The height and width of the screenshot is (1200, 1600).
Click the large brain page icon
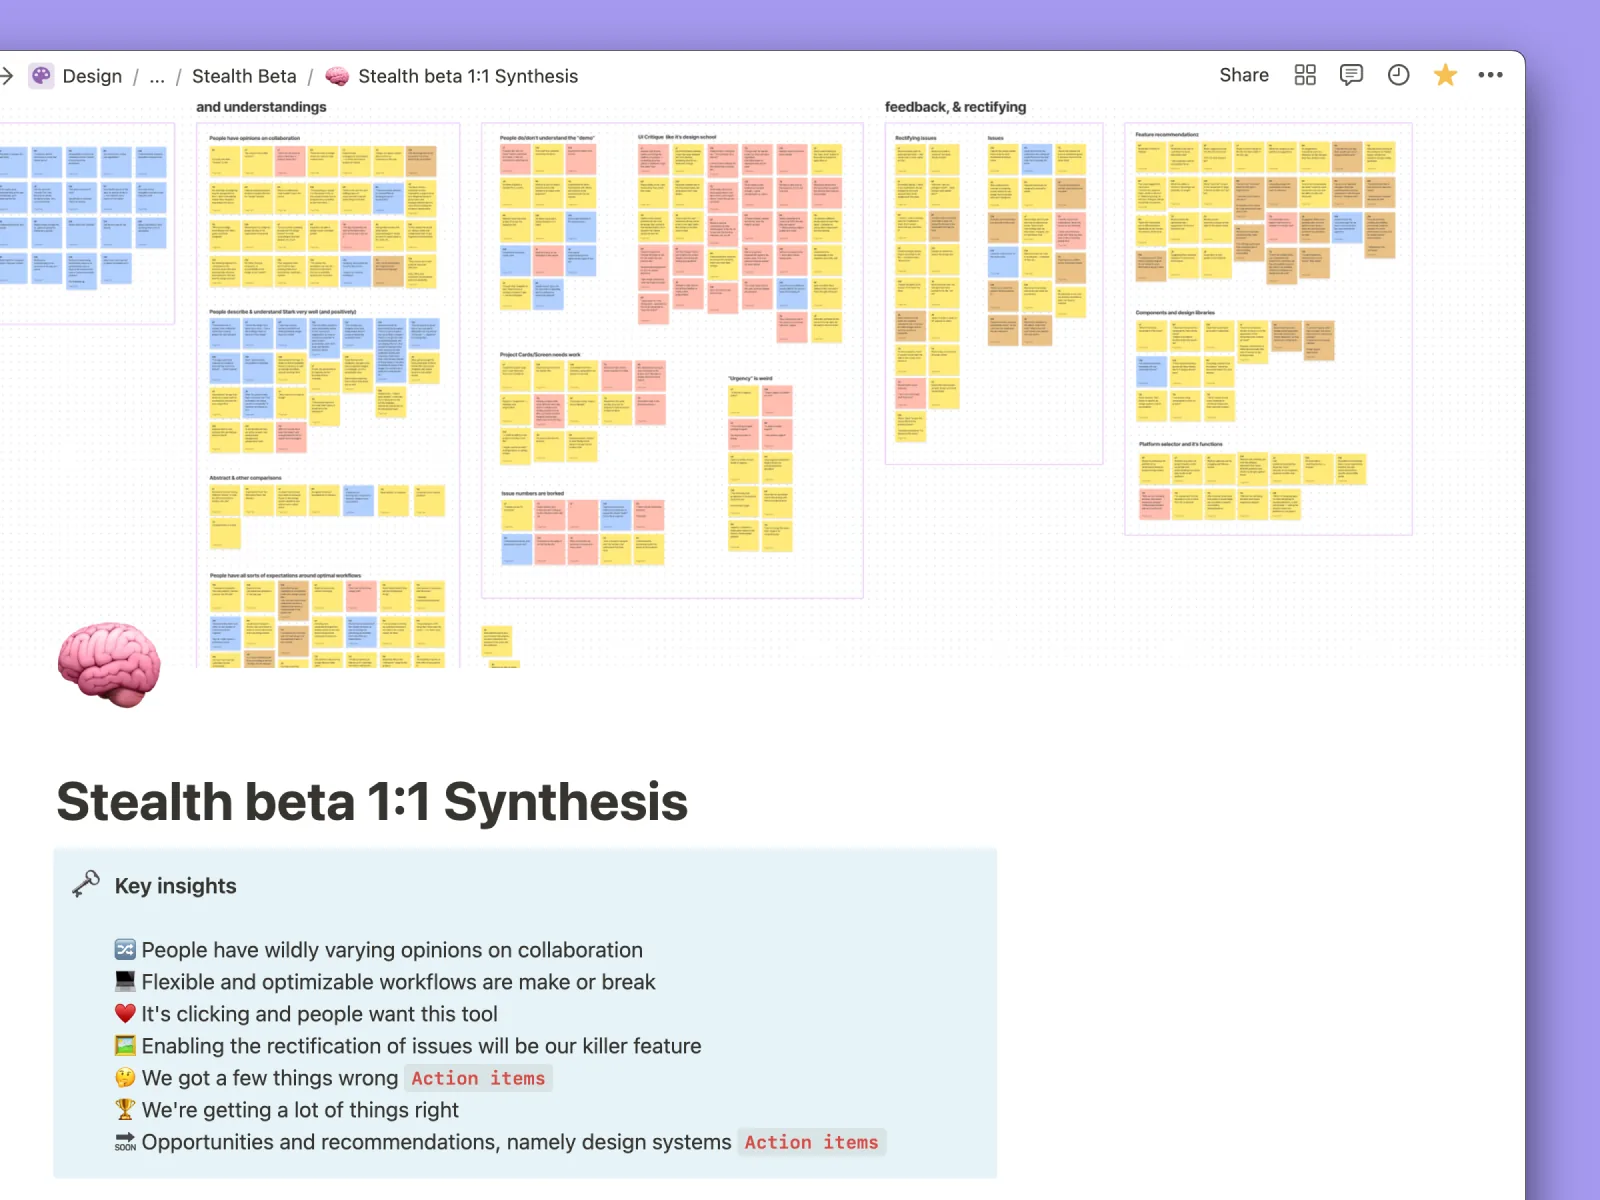point(109,664)
